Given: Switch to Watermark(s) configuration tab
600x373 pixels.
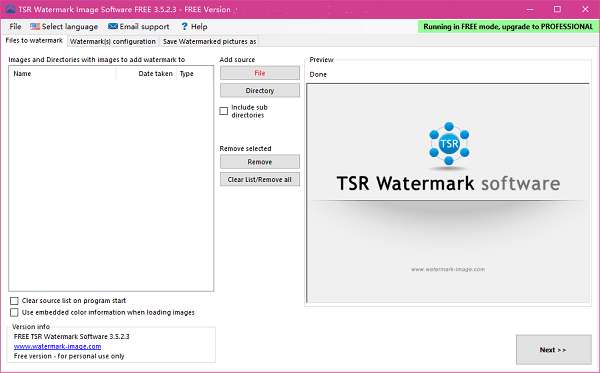Looking at the screenshot, I should [x=112, y=41].
